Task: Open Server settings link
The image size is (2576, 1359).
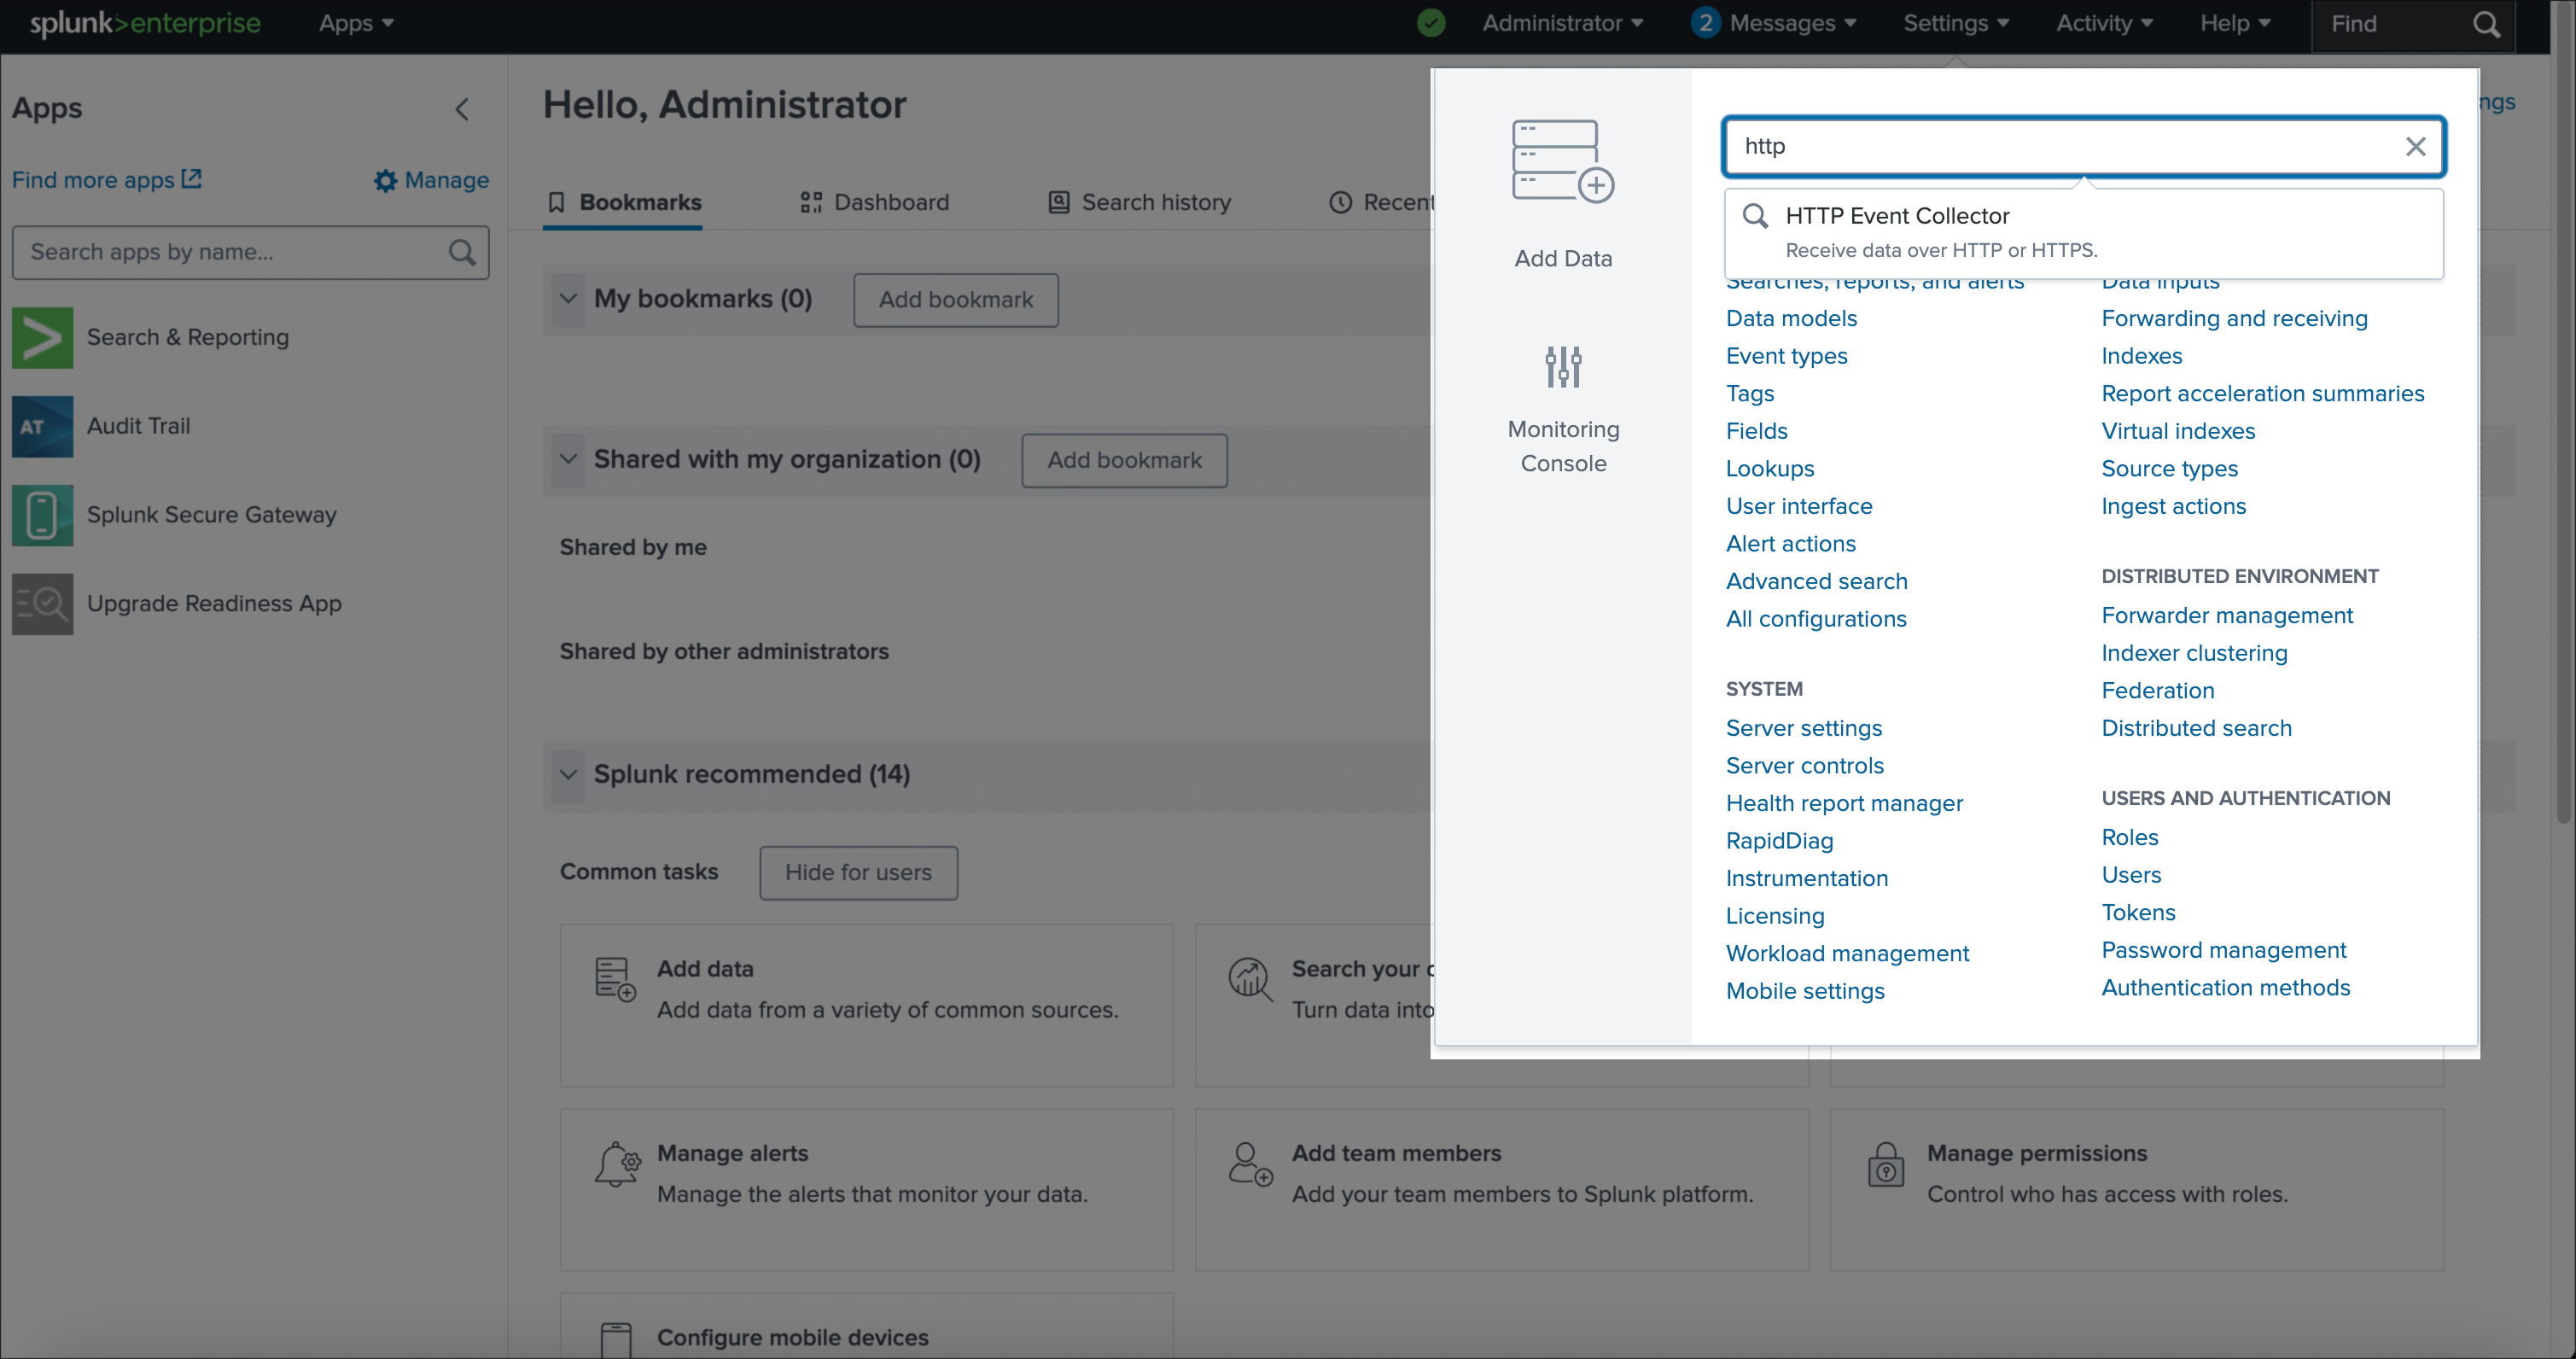Action: (x=1803, y=729)
